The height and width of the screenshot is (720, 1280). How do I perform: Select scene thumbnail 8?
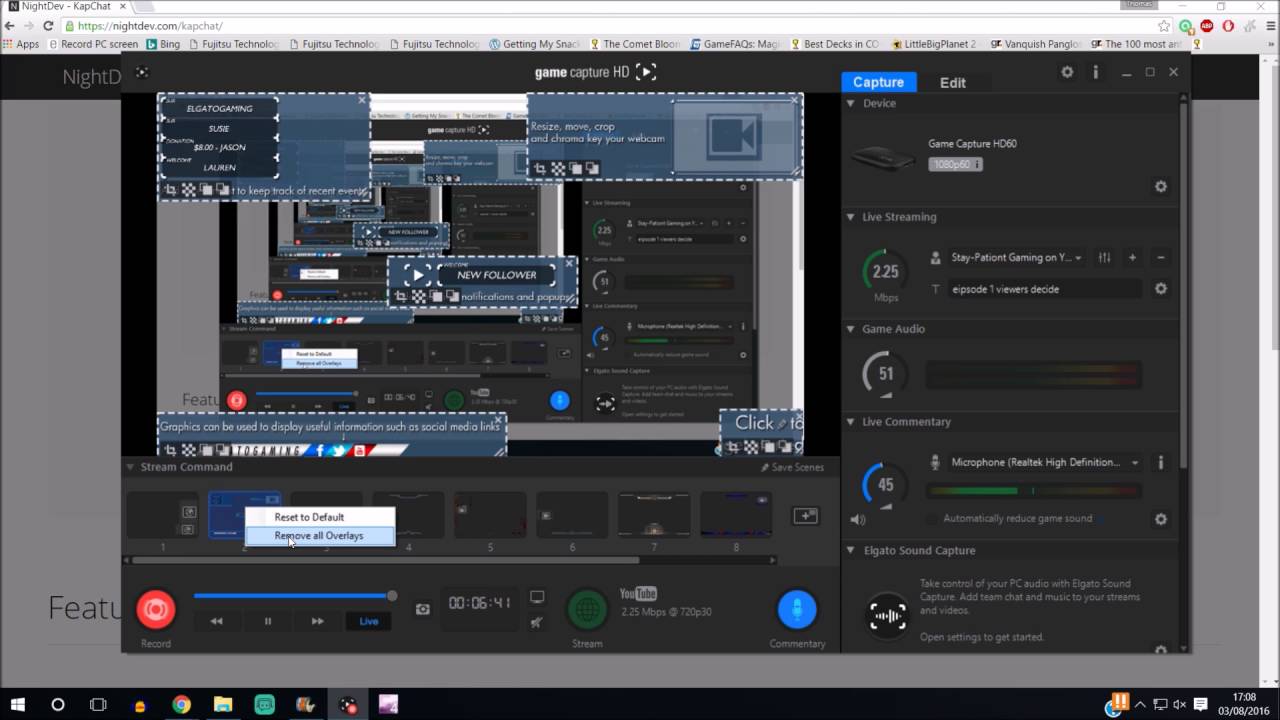pos(736,516)
